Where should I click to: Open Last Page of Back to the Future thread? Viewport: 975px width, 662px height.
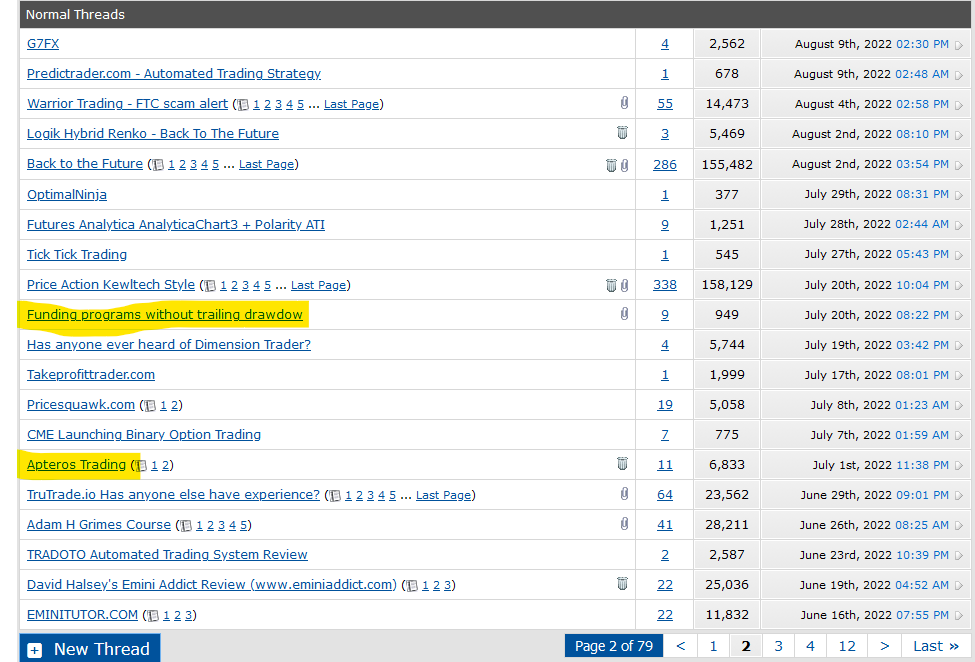click(x=266, y=164)
